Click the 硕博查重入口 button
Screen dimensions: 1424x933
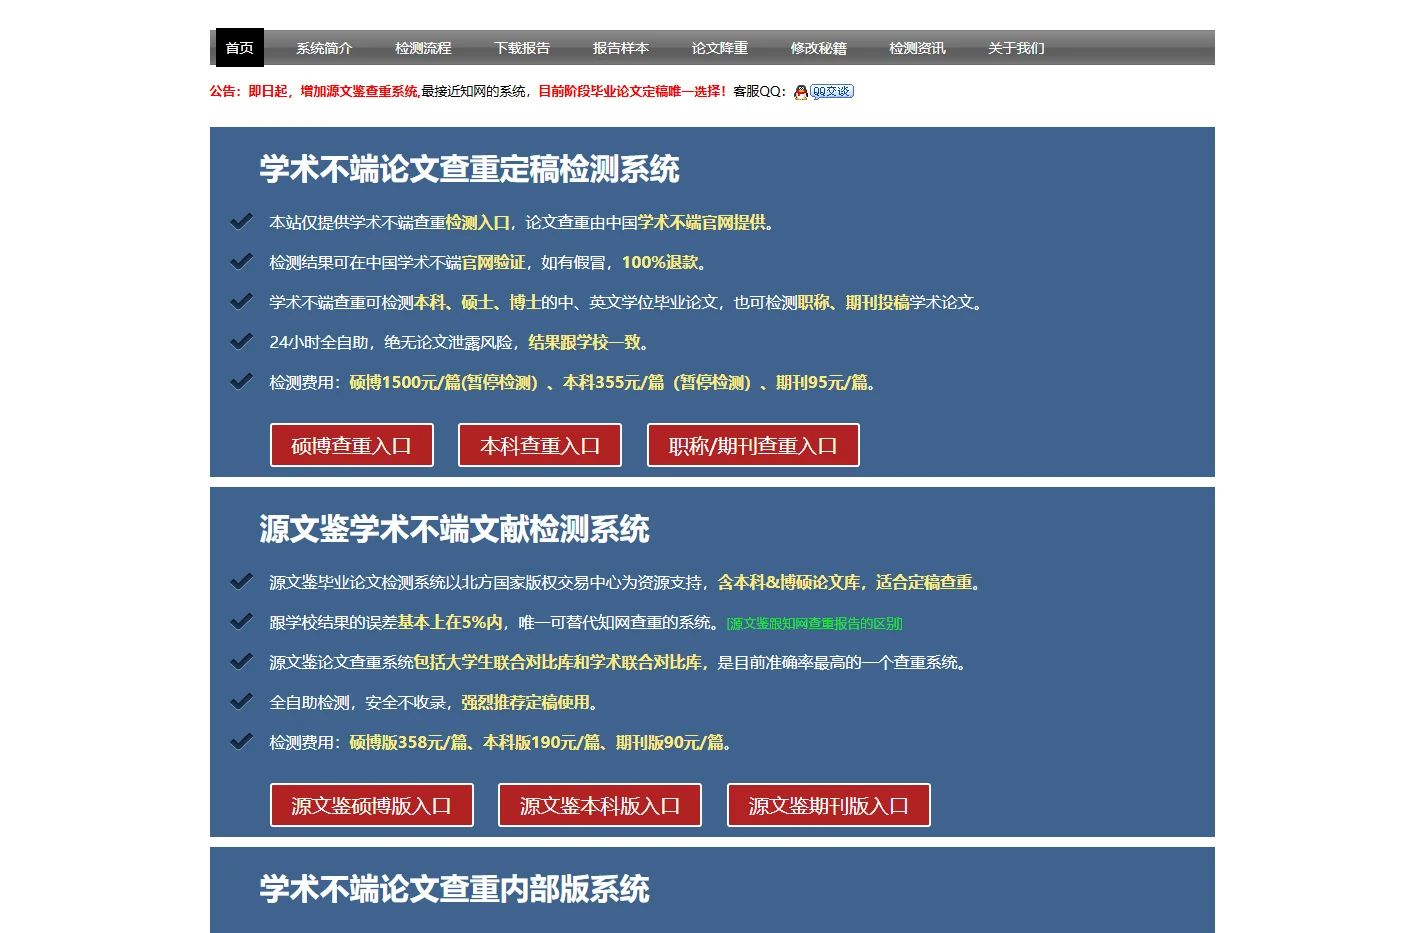pyautogui.click(x=352, y=445)
